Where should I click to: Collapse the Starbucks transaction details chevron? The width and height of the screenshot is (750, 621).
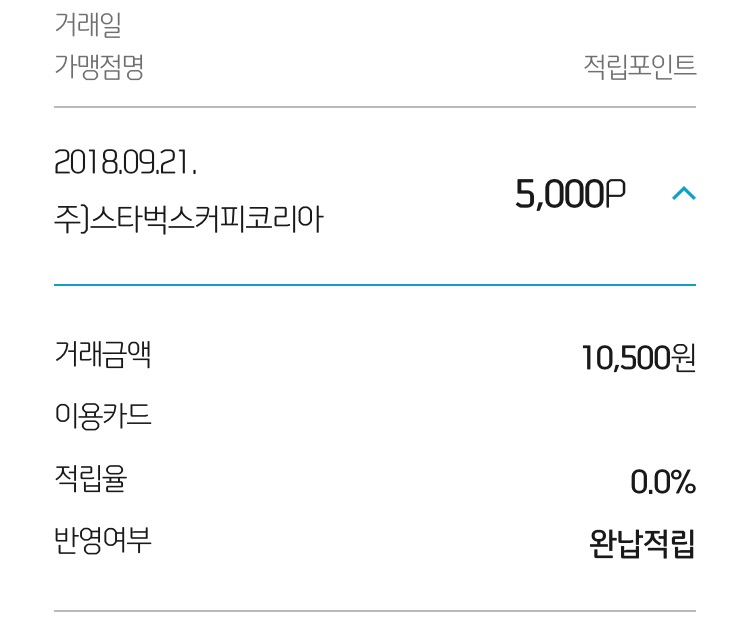pyautogui.click(x=684, y=193)
